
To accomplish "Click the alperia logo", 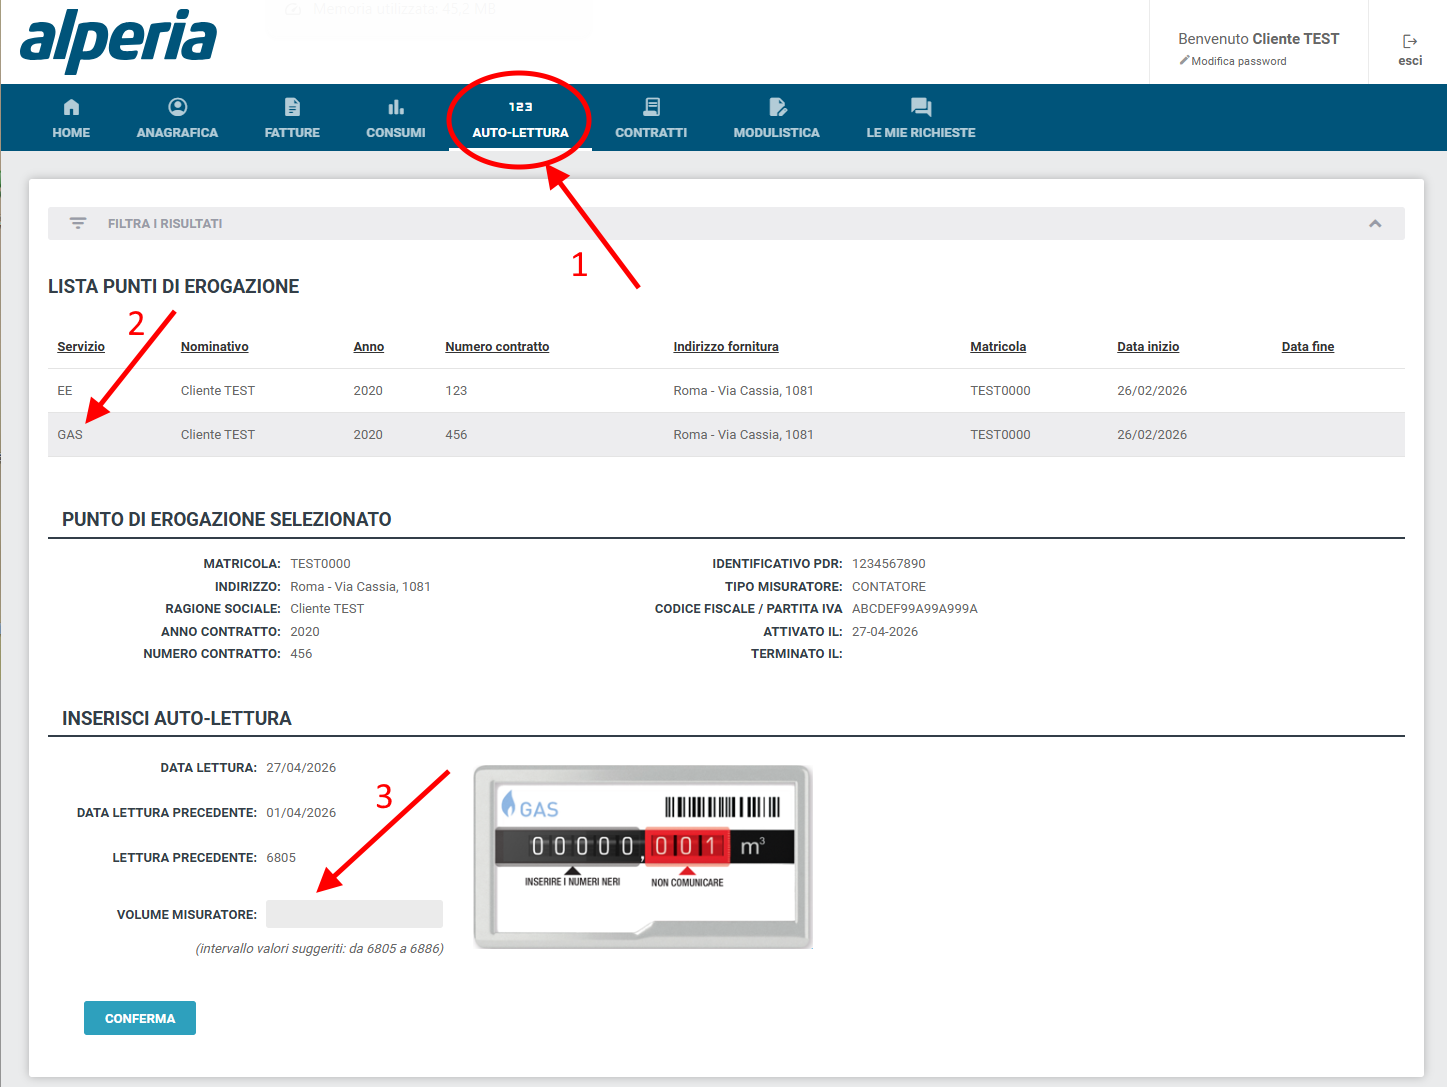I will click(x=118, y=41).
